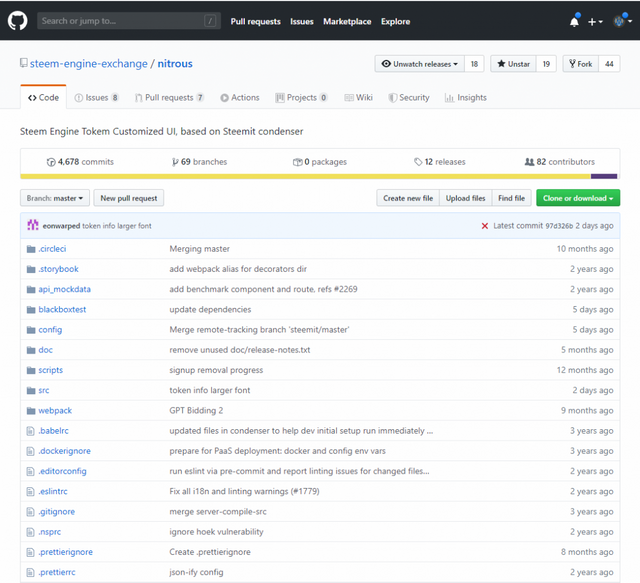Open commit hash 97d326b
Image resolution: width=640 pixels, height=583 pixels.
pyautogui.click(x=559, y=226)
